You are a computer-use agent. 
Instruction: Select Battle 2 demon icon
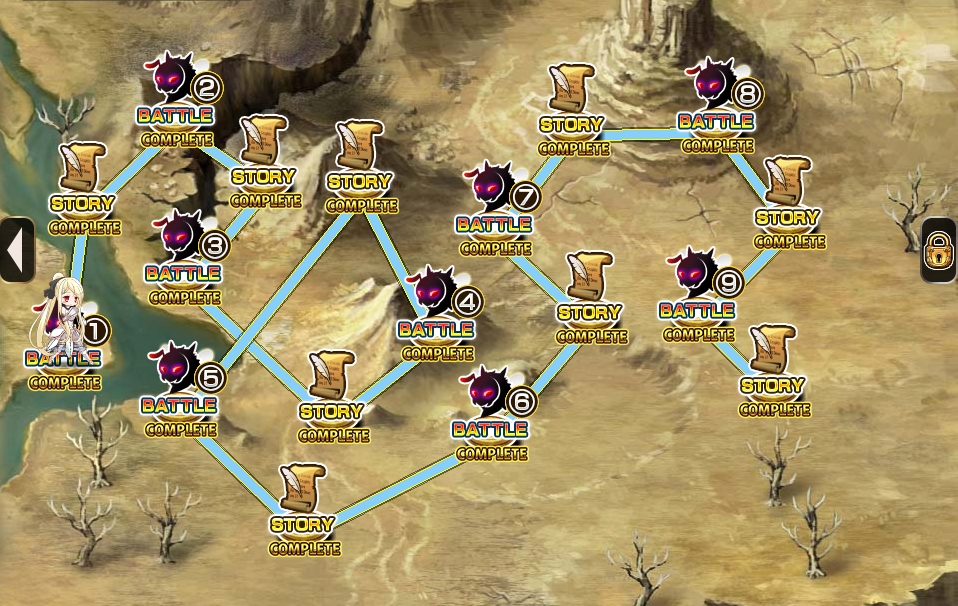pos(173,77)
